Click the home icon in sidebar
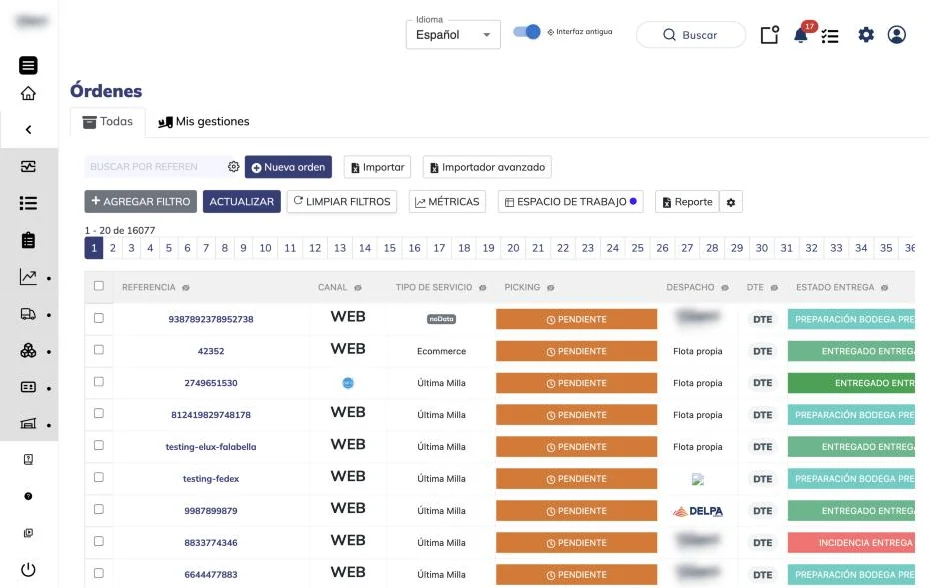940x588 pixels. point(28,94)
